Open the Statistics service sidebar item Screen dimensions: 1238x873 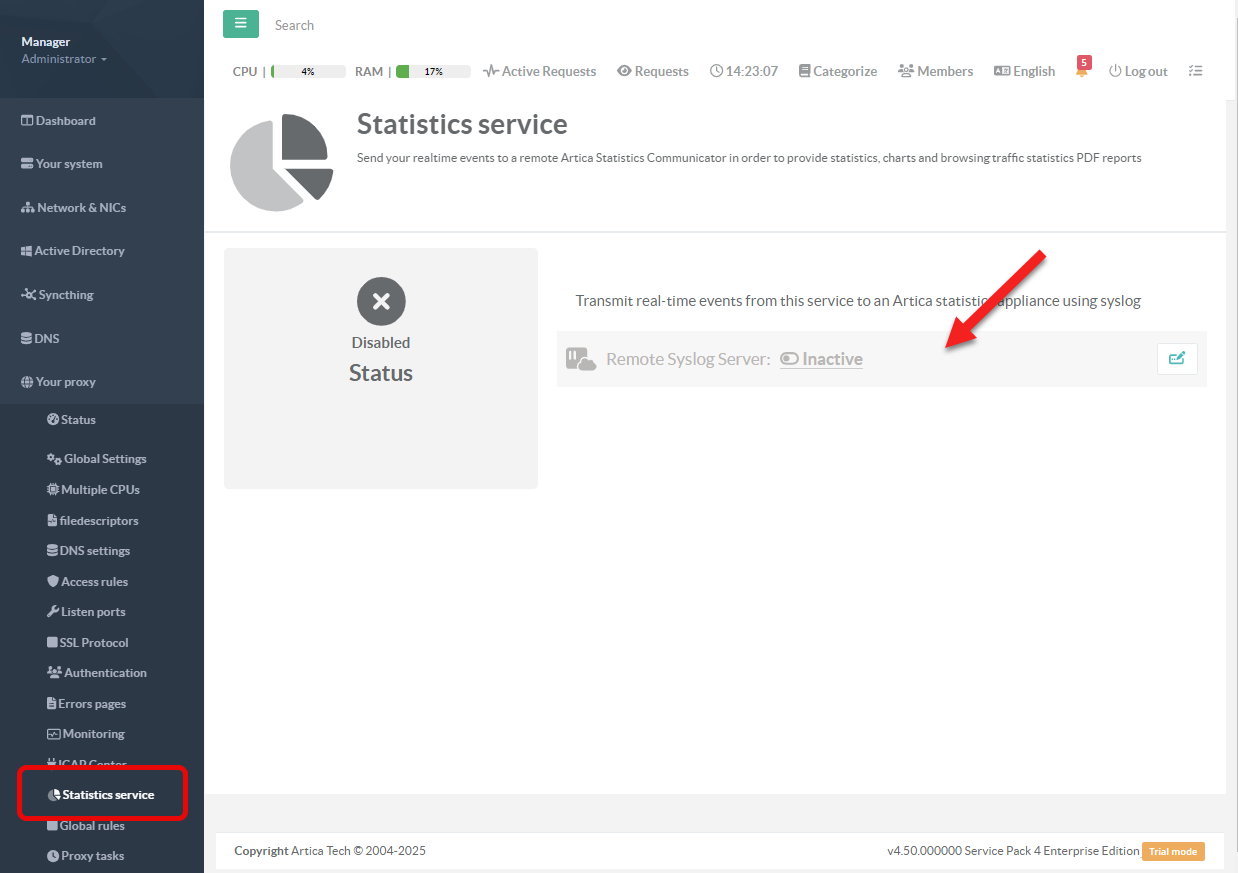[x=107, y=795]
